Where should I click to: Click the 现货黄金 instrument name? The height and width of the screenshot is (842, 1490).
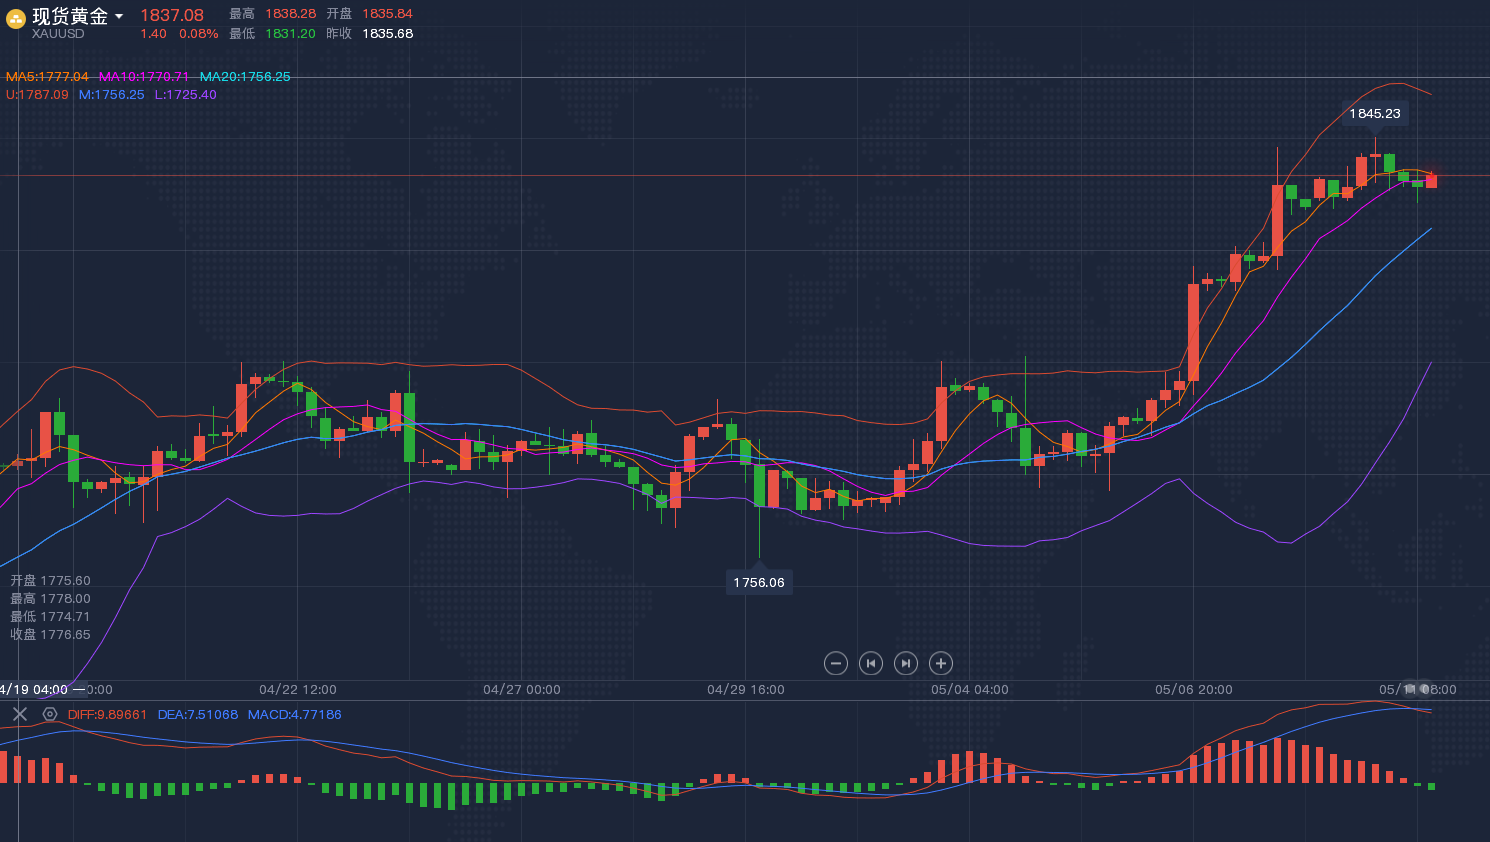70,16
